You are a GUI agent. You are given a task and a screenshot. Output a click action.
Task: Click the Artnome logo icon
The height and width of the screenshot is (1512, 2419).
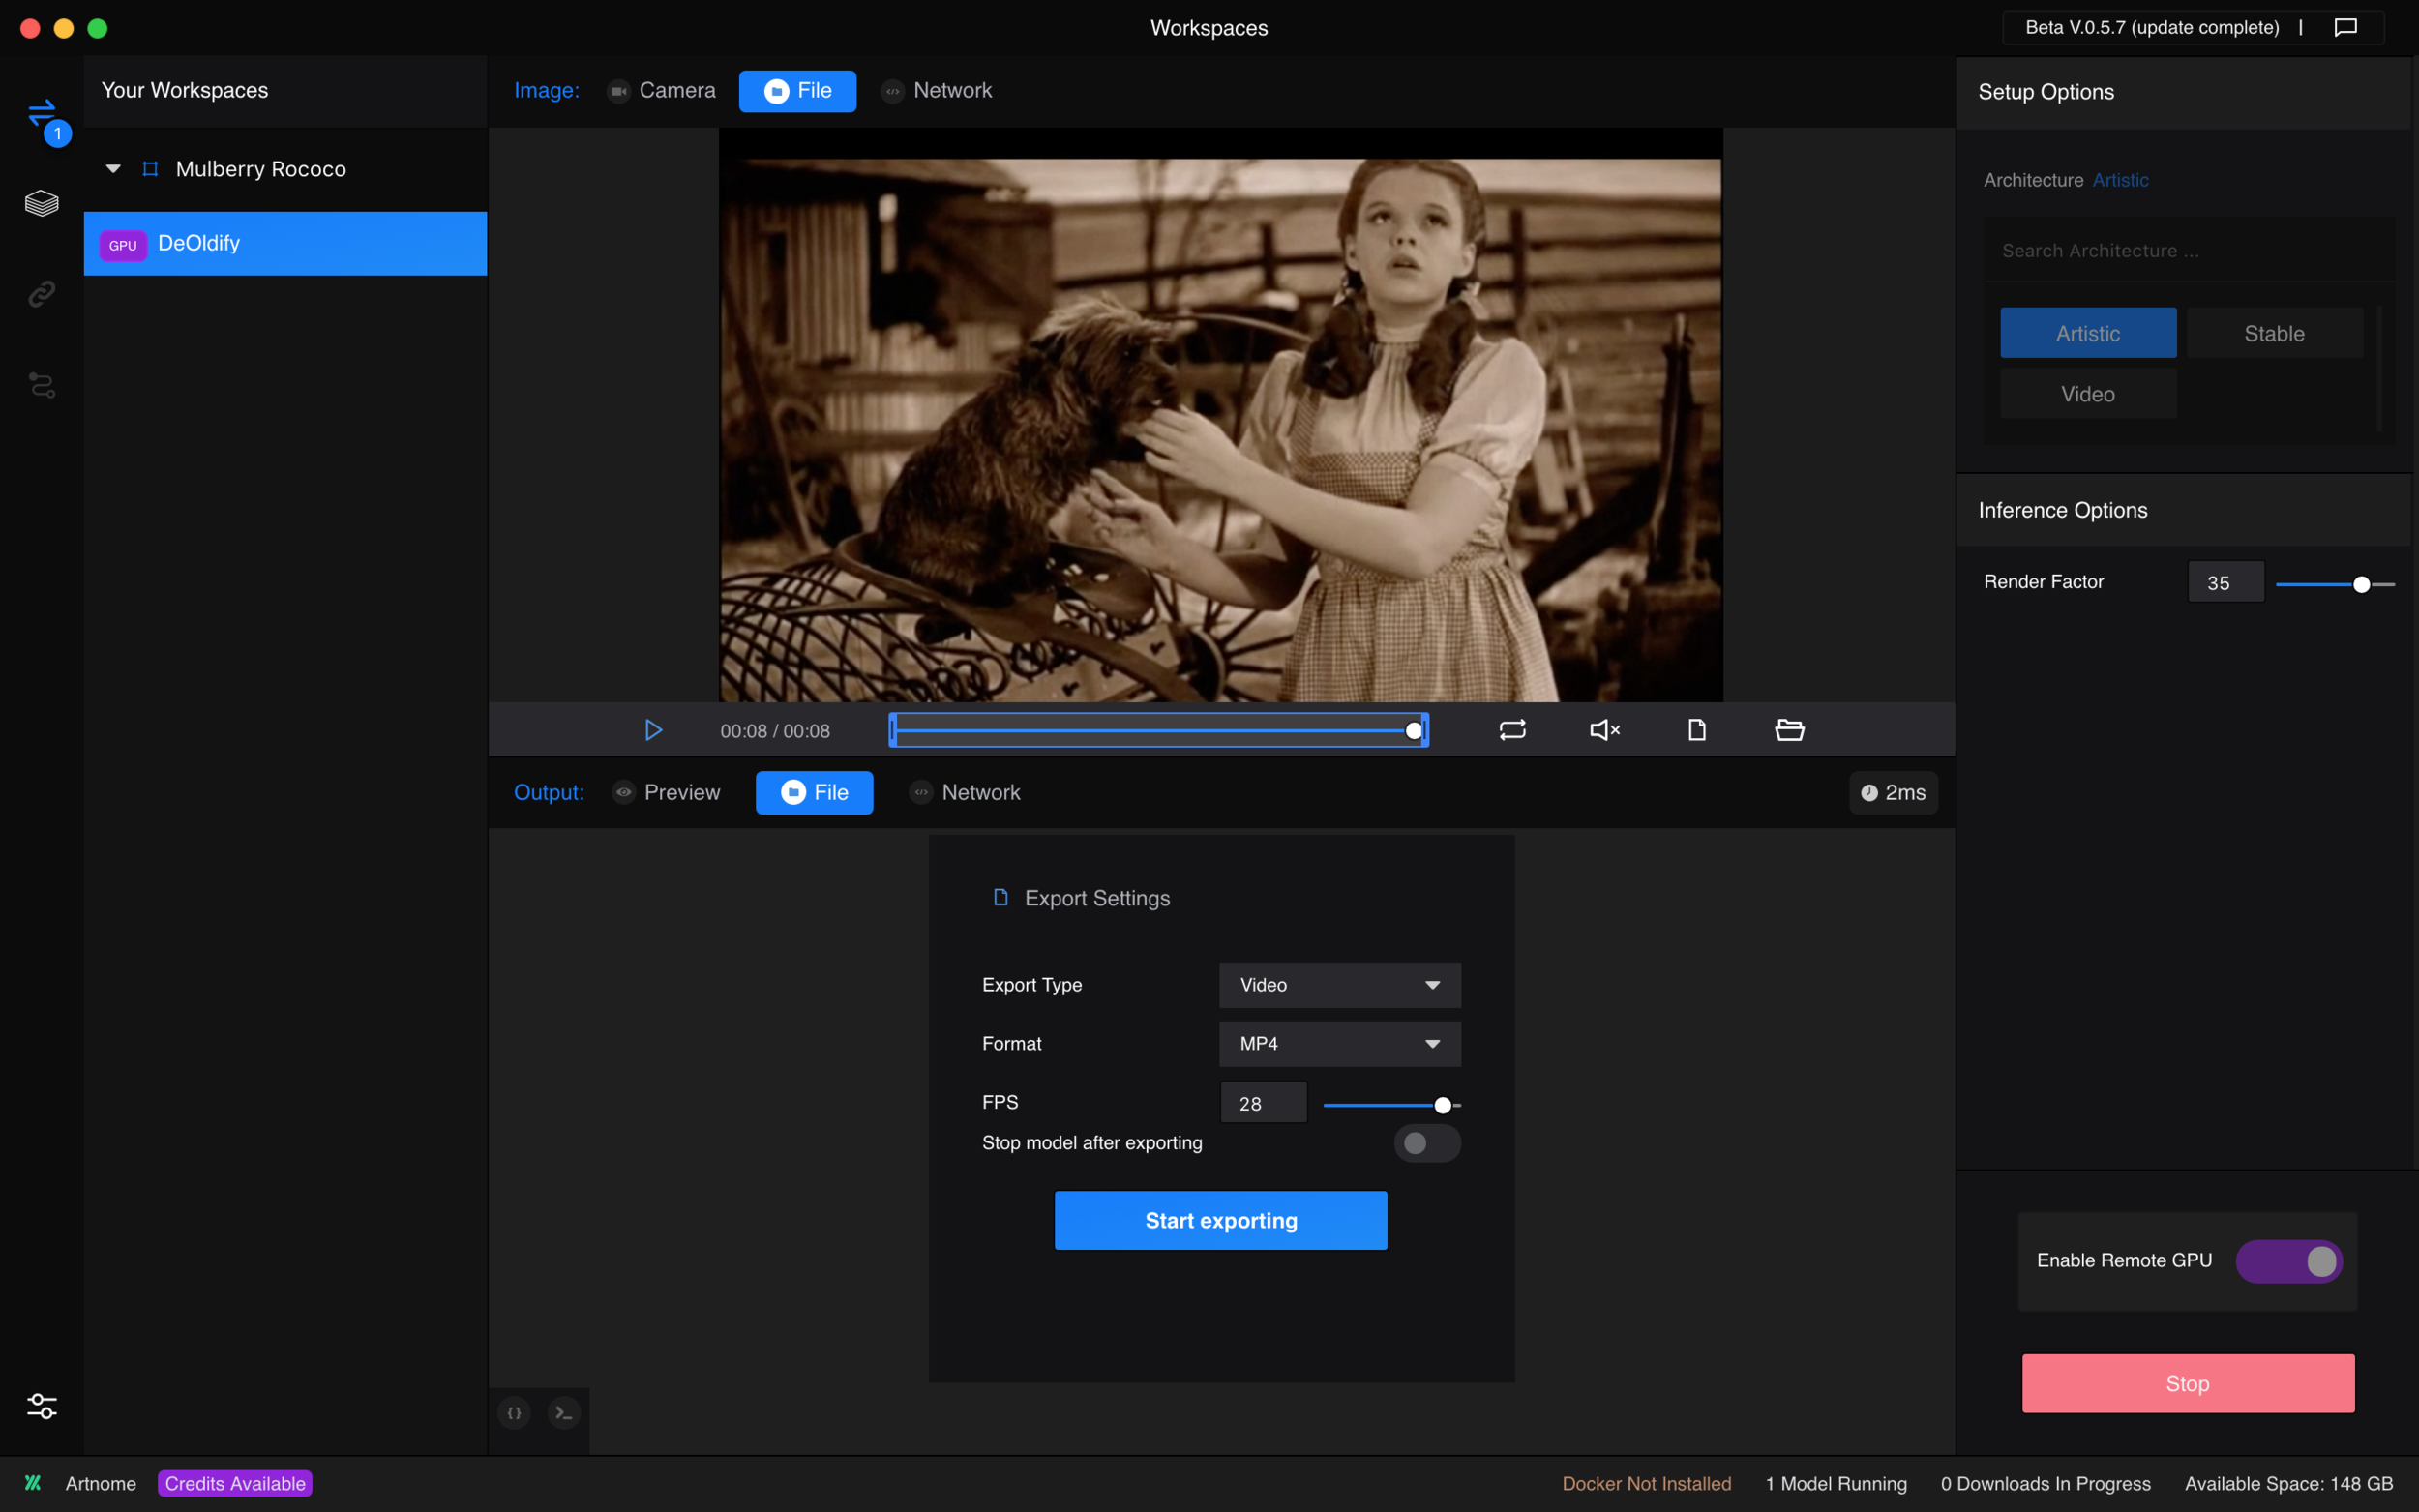point(33,1483)
